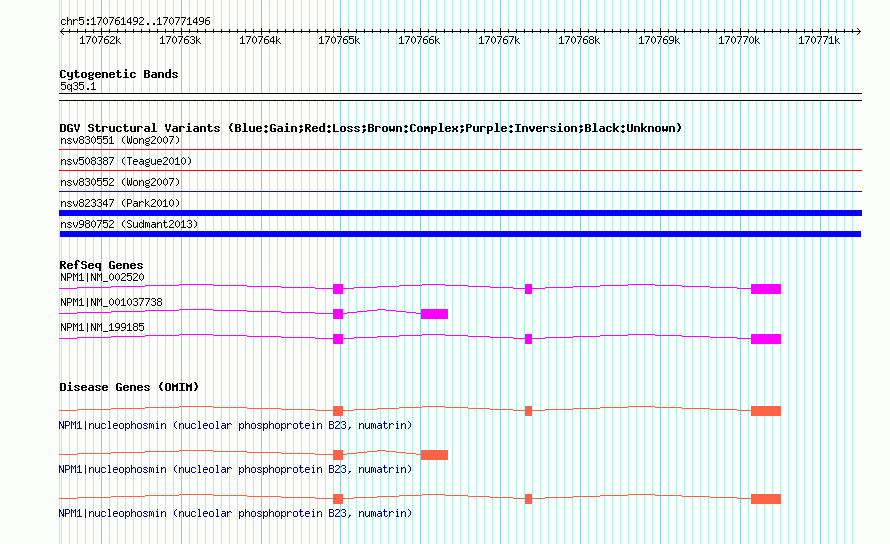Select transcript label NPM1|NM_002520
The image size is (890, 544).
pos(102,278)
